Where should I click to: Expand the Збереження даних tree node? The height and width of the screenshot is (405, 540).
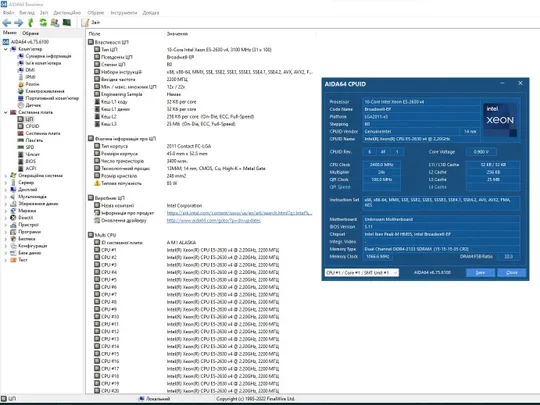point(6,204)
